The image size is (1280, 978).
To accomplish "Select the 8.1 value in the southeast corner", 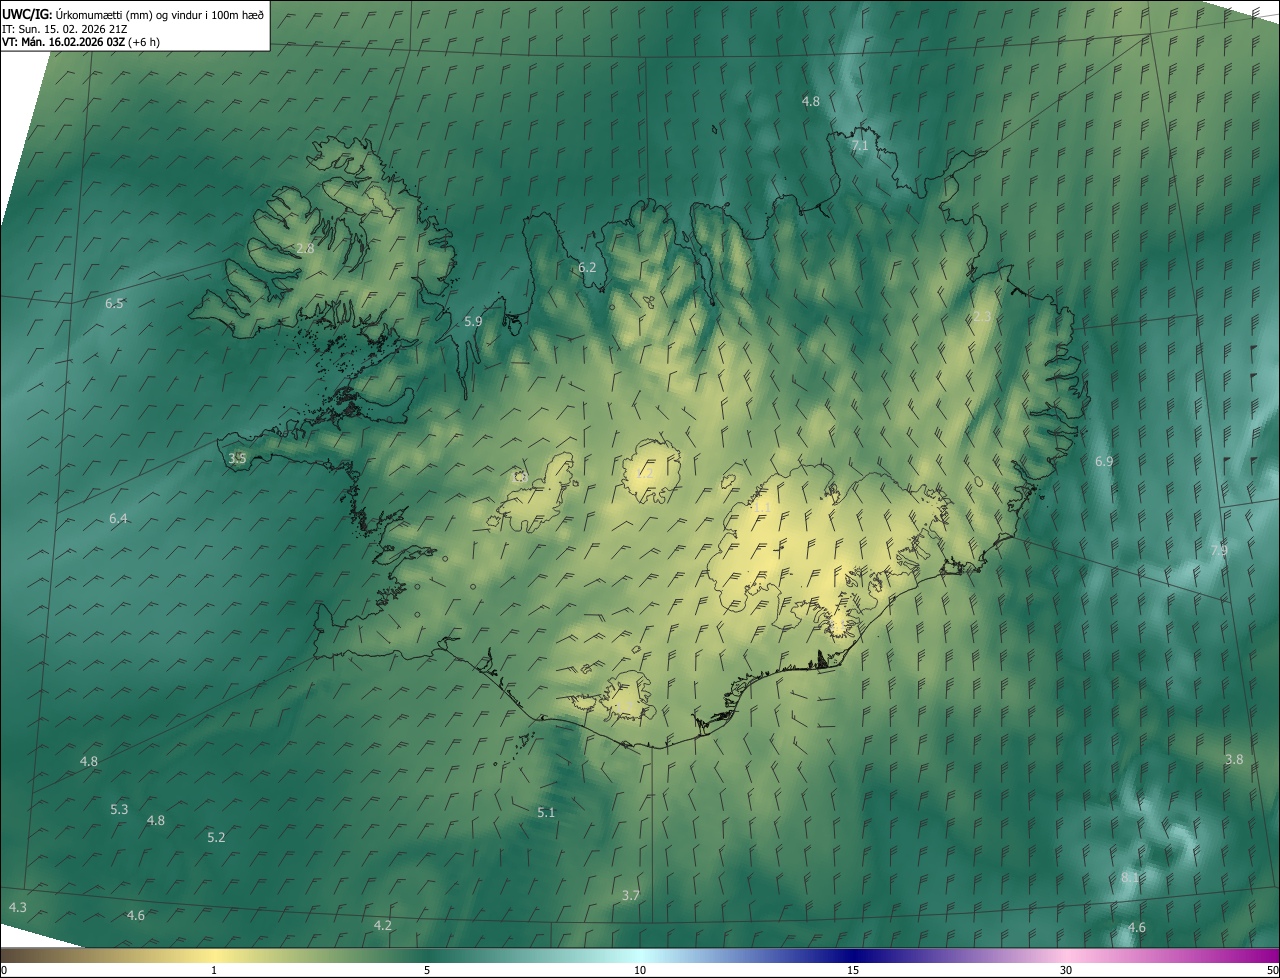I will pyautogui.click(x=1129, y=877).
